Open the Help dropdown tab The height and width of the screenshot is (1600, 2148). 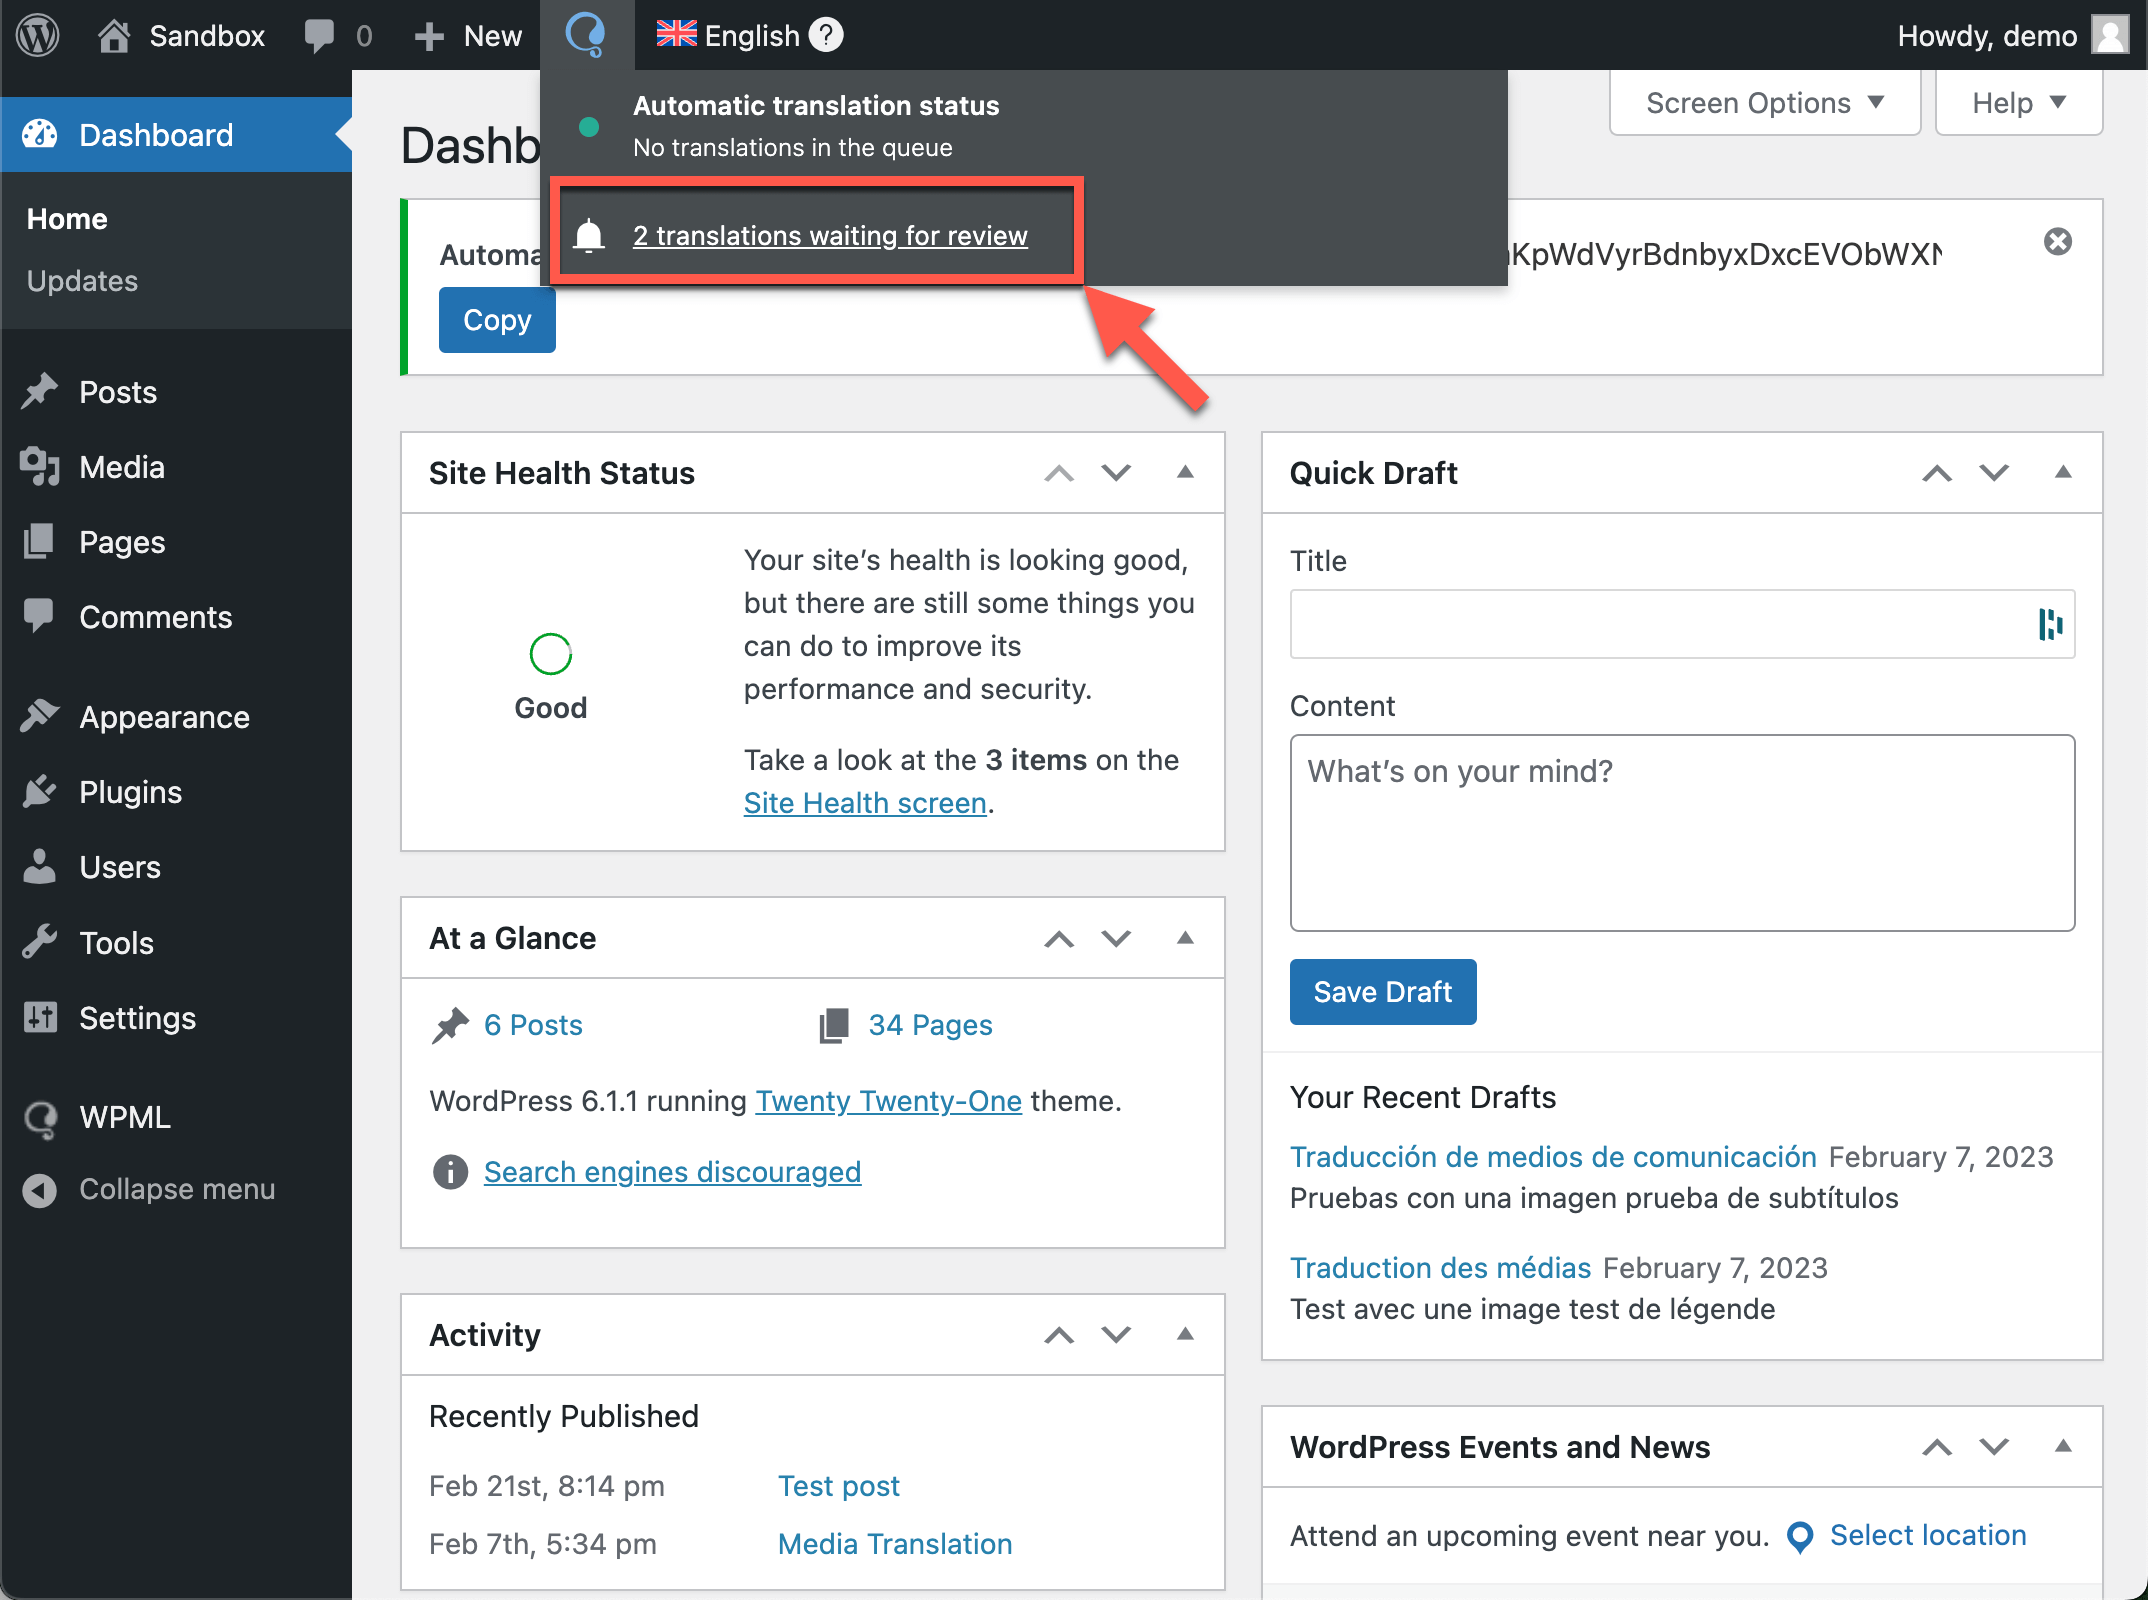click(2019, 102)
